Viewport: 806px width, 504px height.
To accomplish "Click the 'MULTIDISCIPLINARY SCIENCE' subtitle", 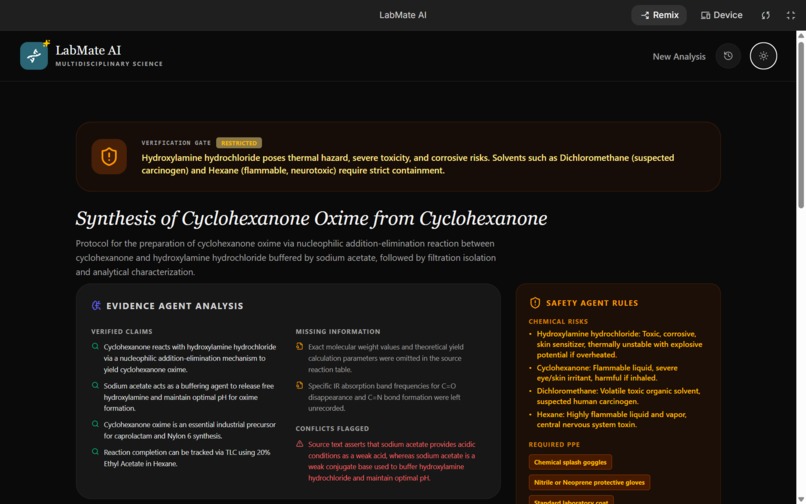I will tap(109, 64).
